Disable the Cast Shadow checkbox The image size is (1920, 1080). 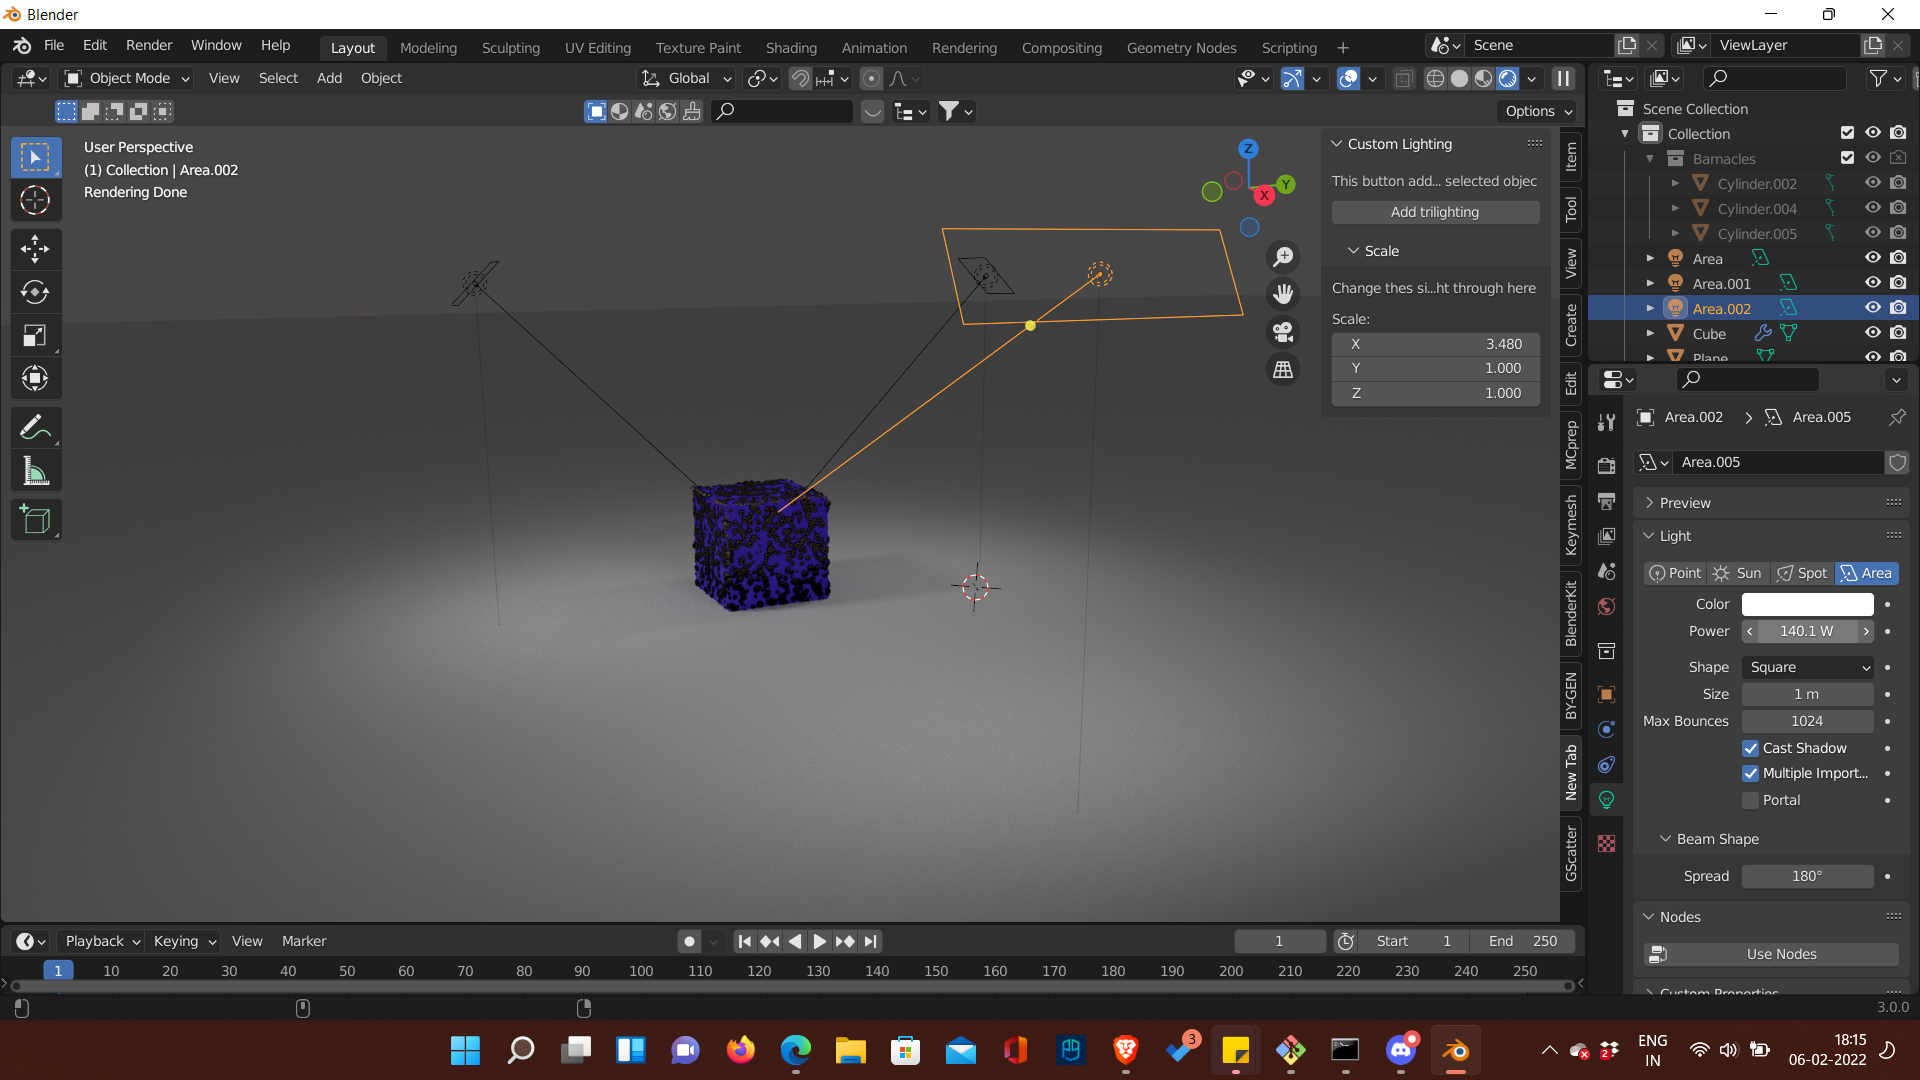[1750, 748]
